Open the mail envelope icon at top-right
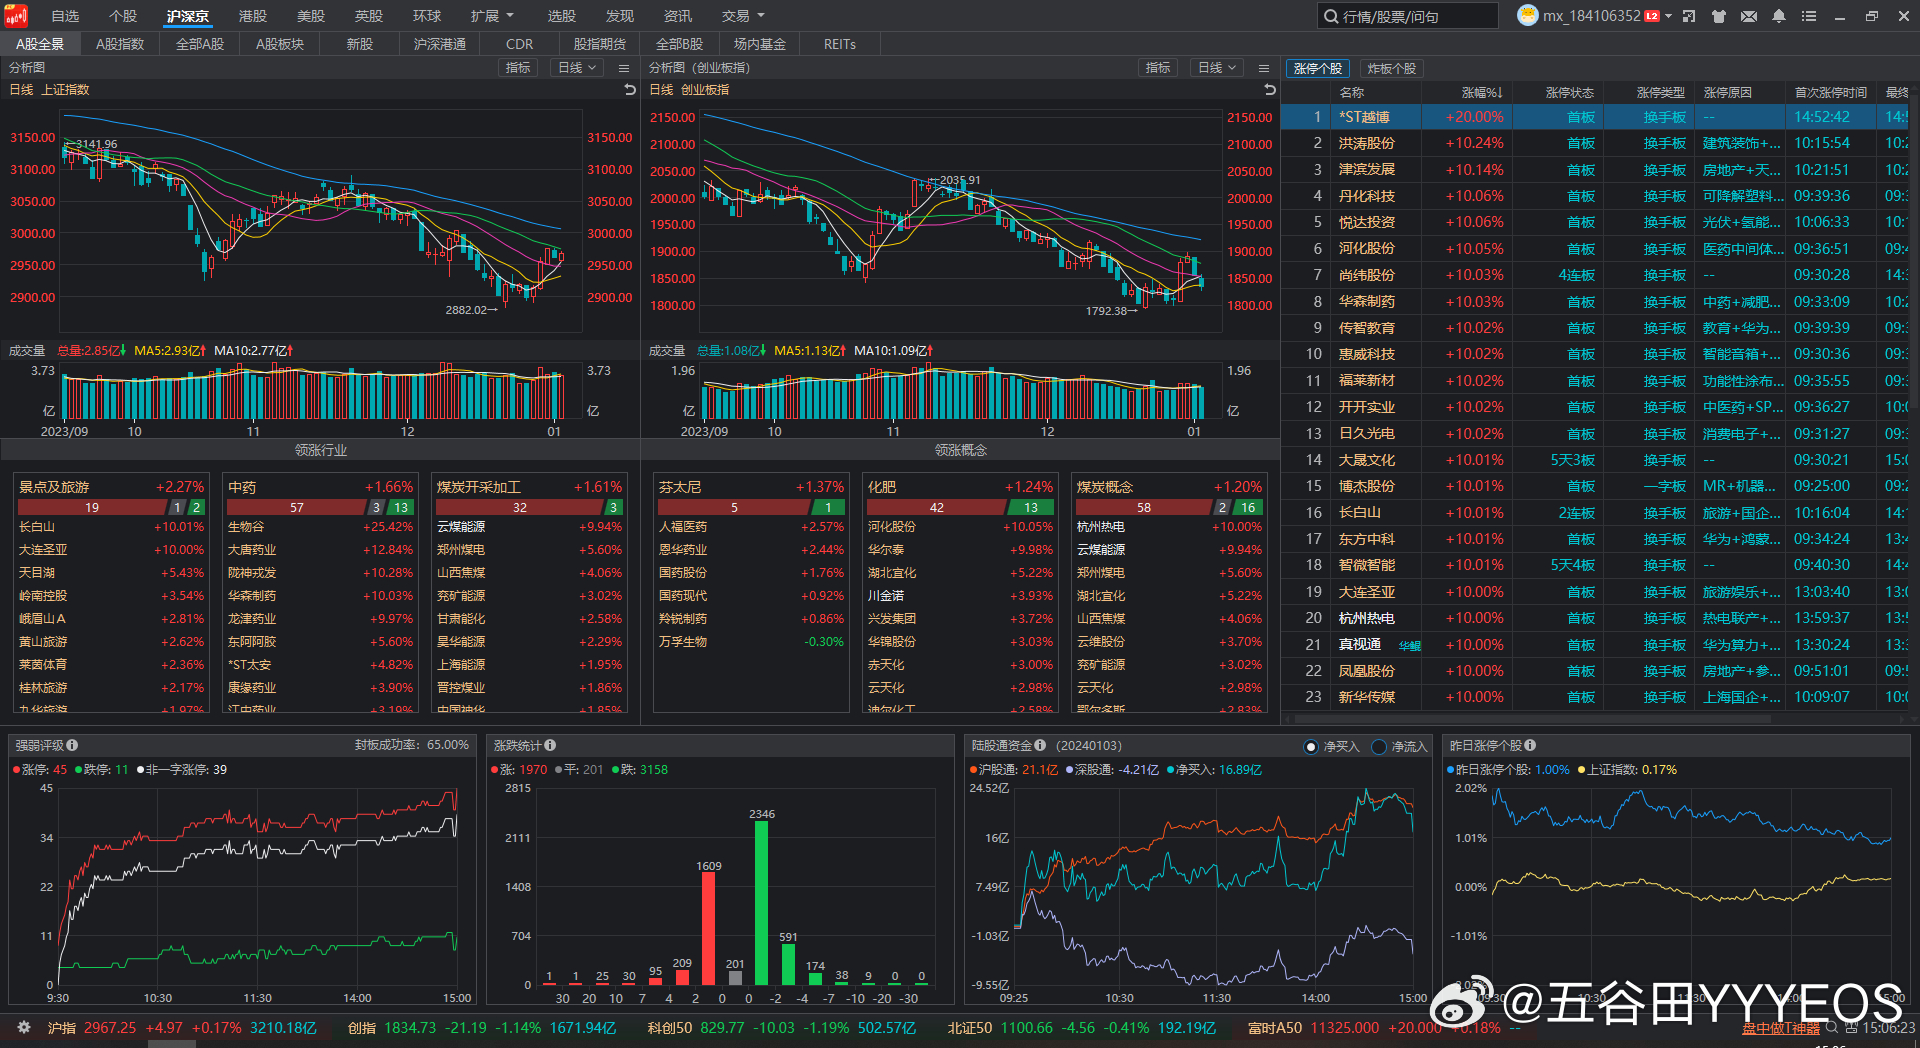Viewport: 1920px width, 1048px height. [x=1749, y=16]
